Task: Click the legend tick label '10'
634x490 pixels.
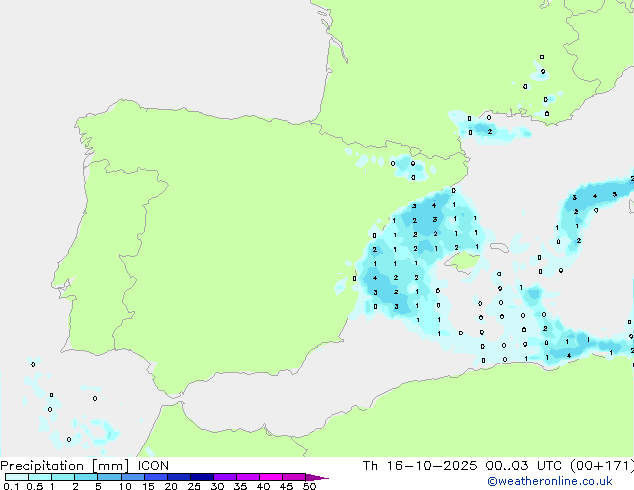Action: tap(125, 486)
